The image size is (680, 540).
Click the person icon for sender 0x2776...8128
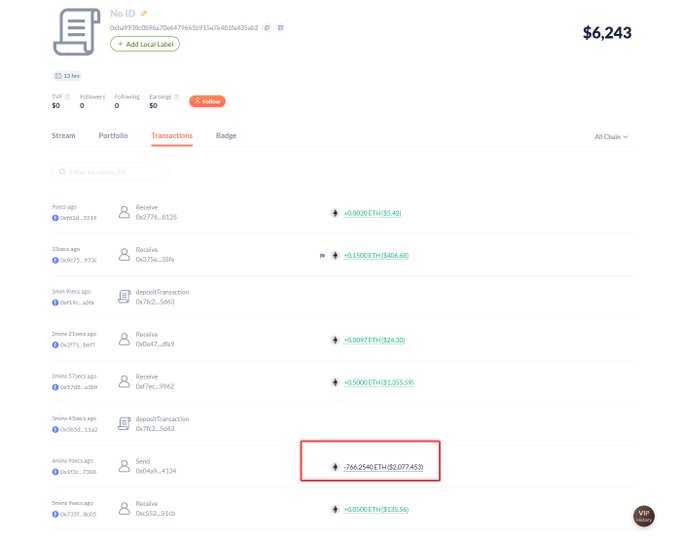(x=124, y=212)
